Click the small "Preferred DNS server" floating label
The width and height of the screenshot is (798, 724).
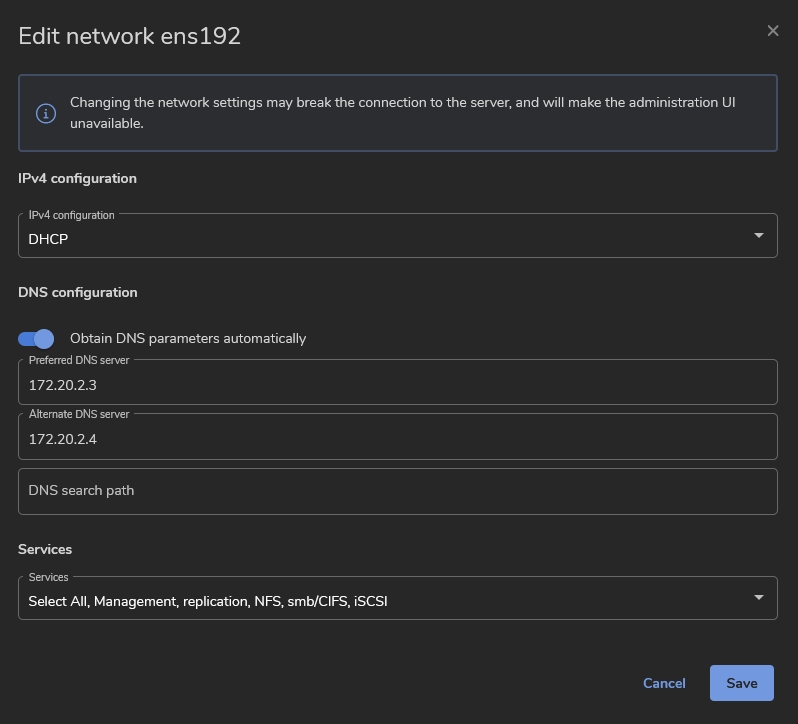[x=79, y=360]
